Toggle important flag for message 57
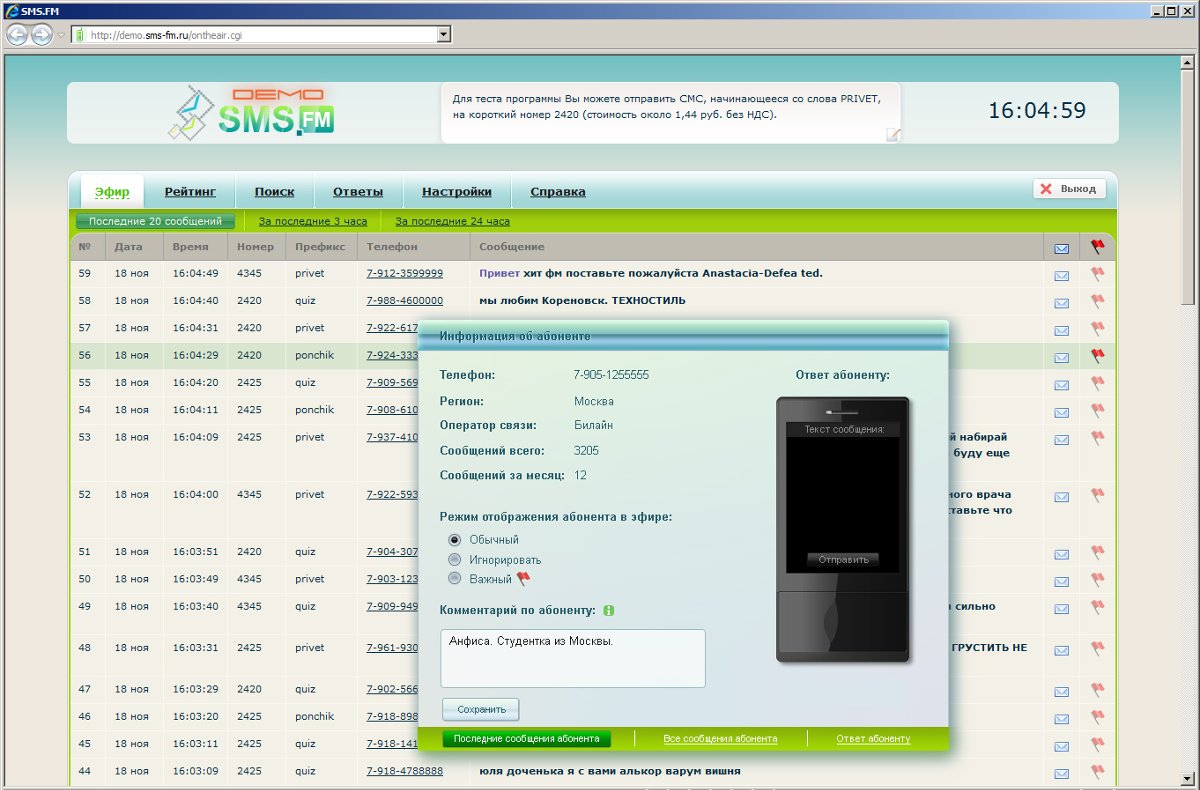The image size is (1200, 790). (x=1097, y=328)
